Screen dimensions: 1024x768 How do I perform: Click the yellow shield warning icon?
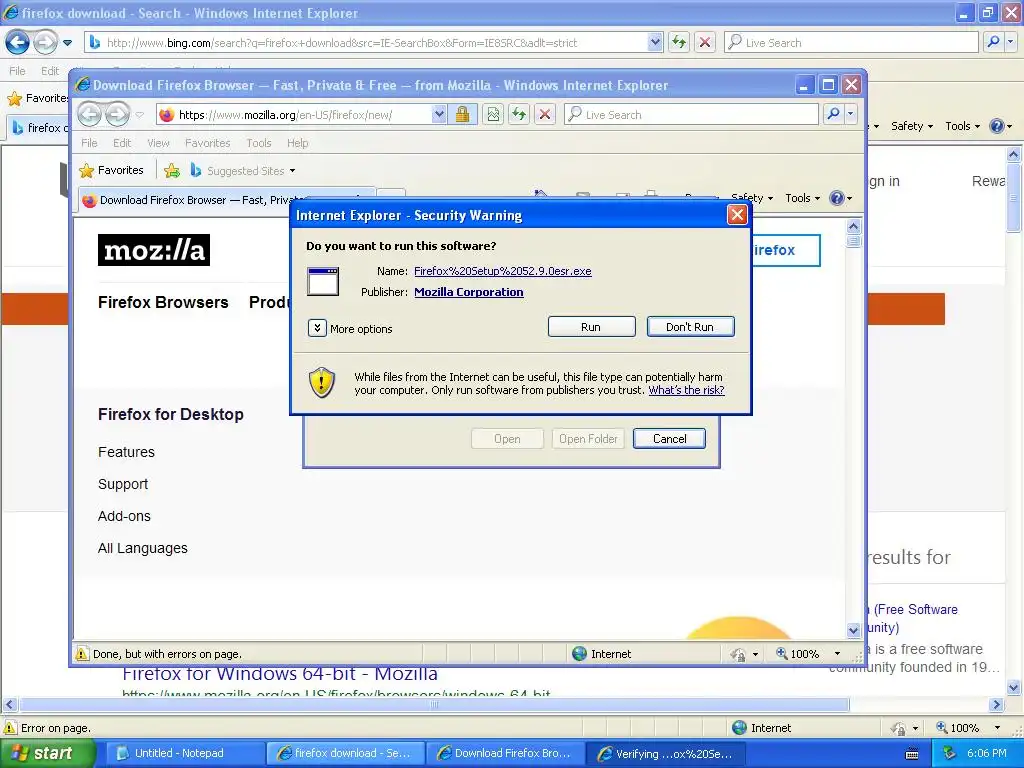321,383
